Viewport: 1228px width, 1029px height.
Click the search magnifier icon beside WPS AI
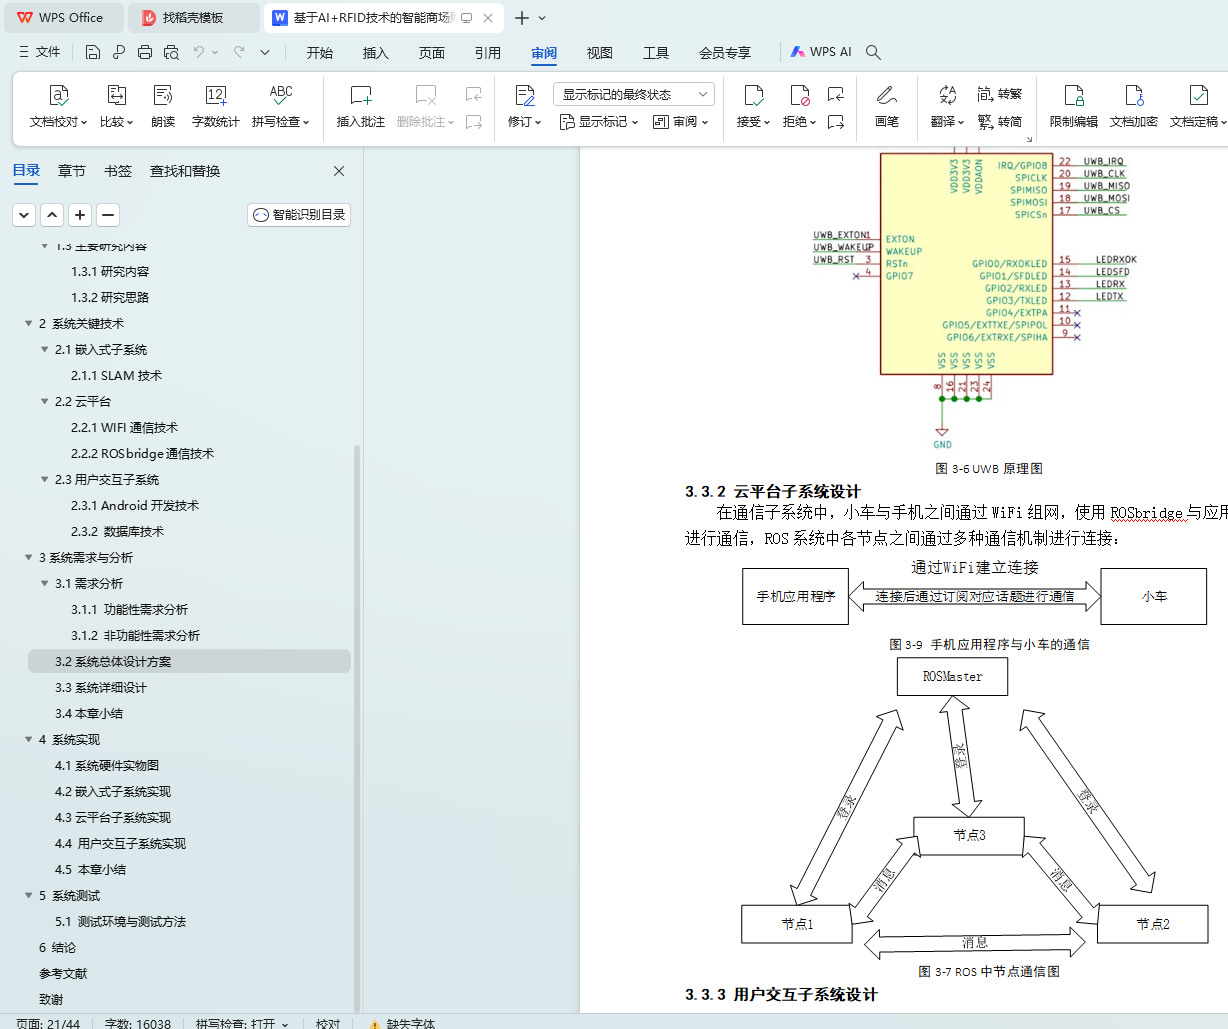click(x=873, y=52)
